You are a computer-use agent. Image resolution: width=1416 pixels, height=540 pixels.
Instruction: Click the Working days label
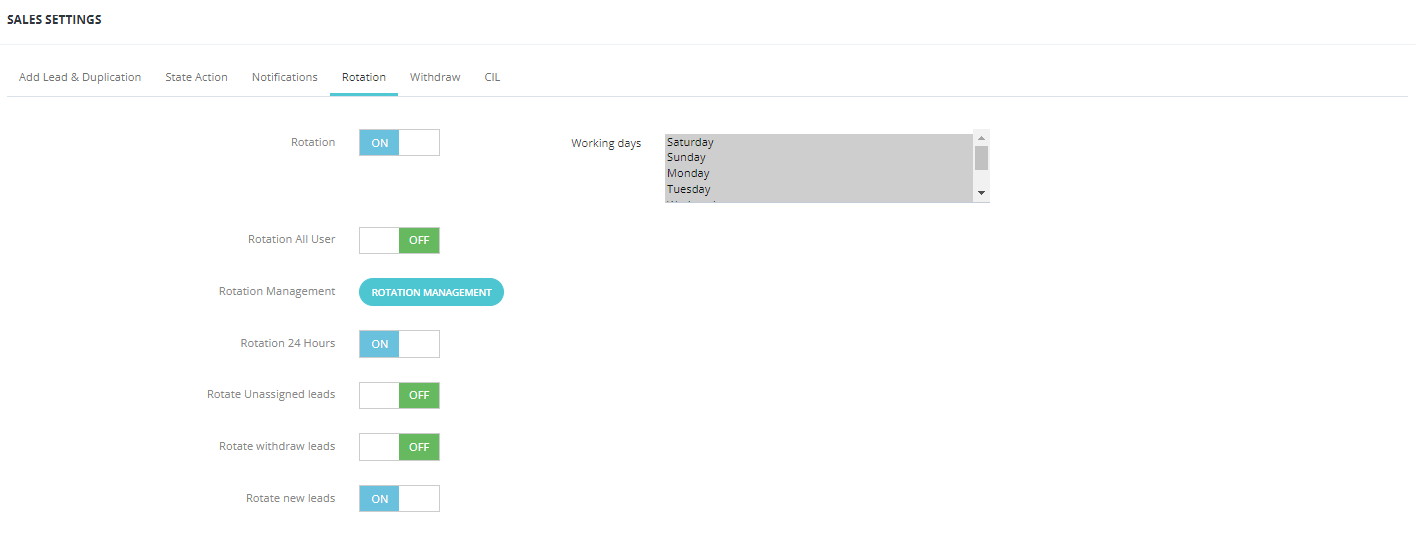click(606, 143)
